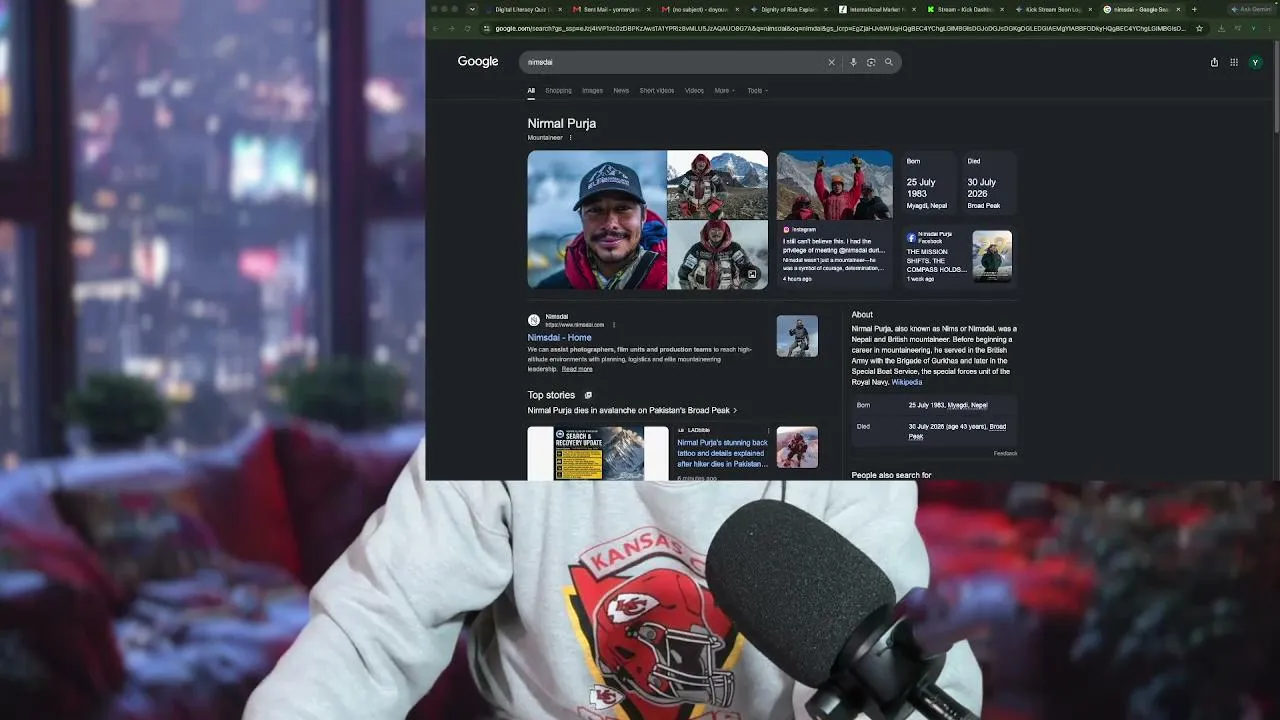Viewport: 1280px width, 720px height.
Task: Open the Ask Gemini button
Action: [1251, 9]
